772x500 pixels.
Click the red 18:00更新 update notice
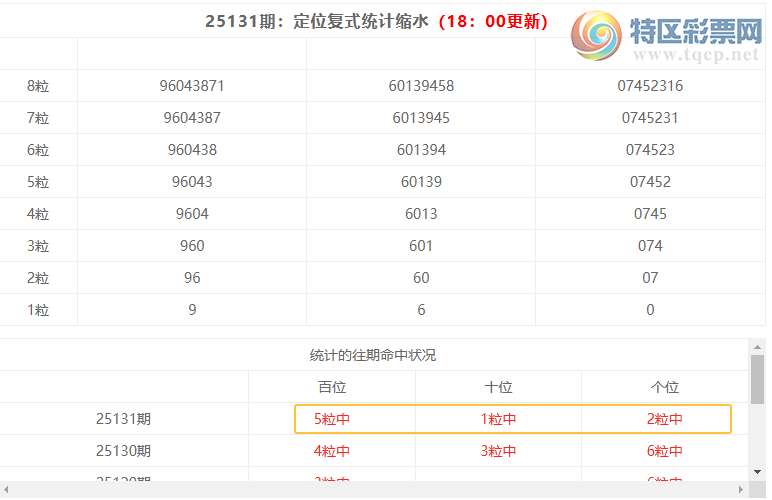click(493, 21)
